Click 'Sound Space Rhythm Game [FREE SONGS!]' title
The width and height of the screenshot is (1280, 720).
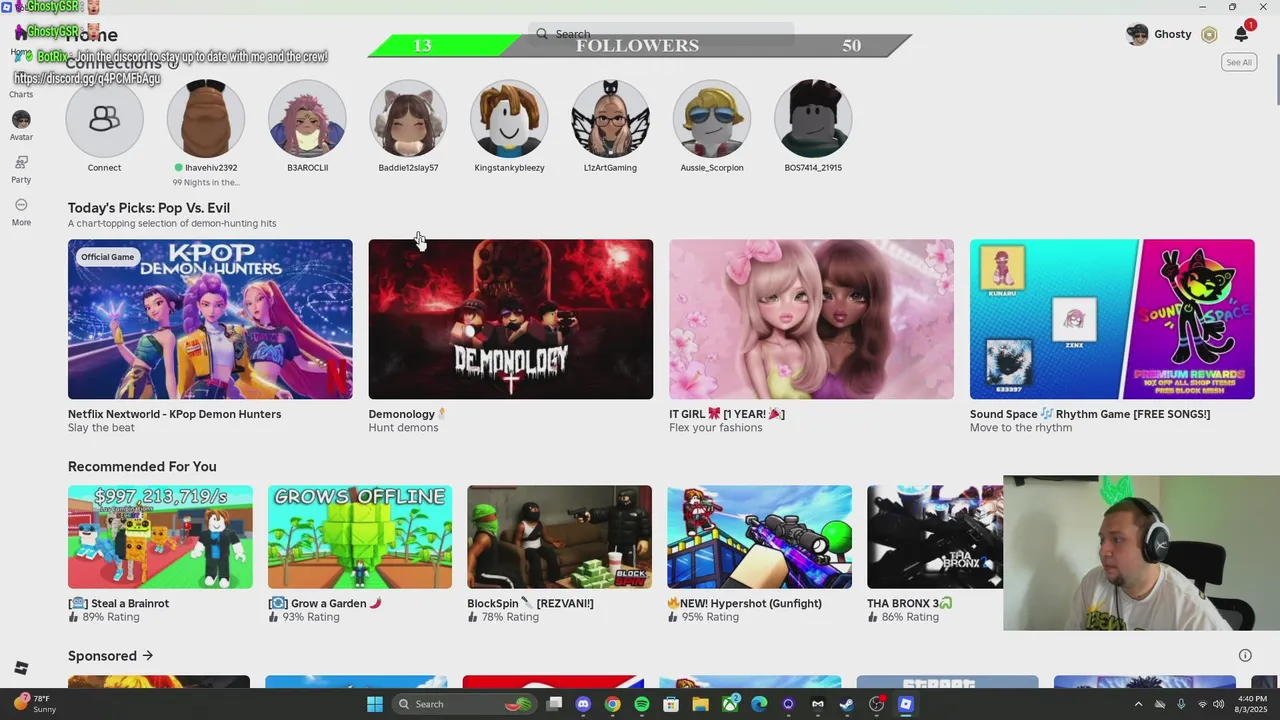tap(1090, 414)
